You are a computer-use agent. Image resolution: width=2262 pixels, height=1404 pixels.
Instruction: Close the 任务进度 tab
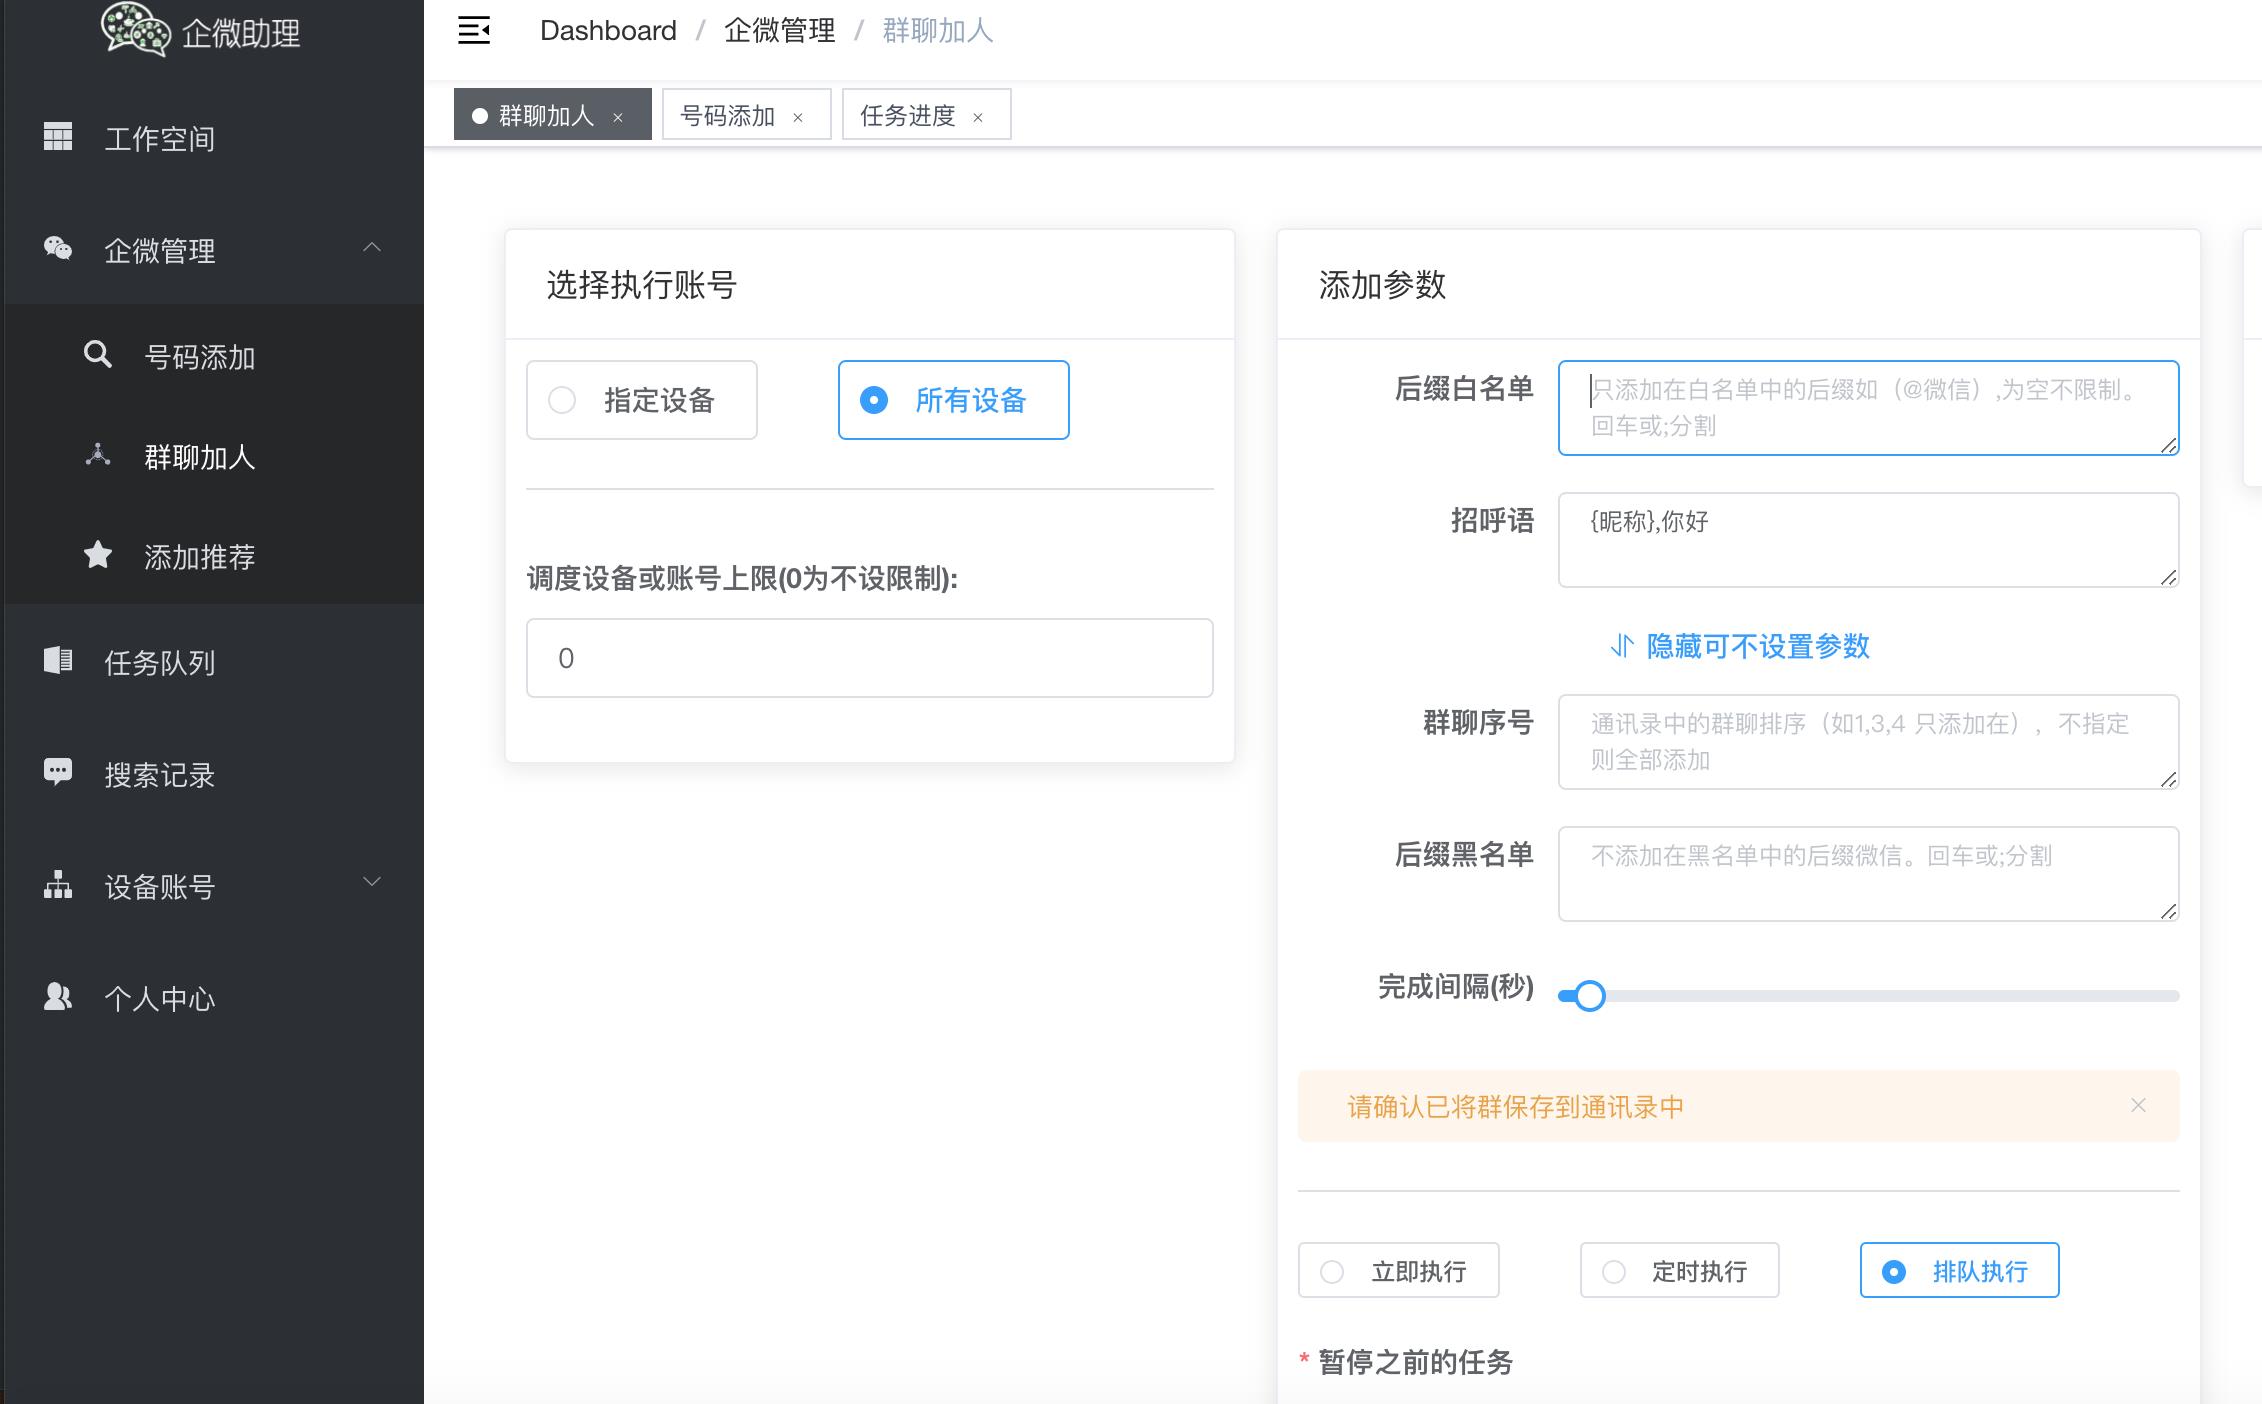(x=978, y=118)
